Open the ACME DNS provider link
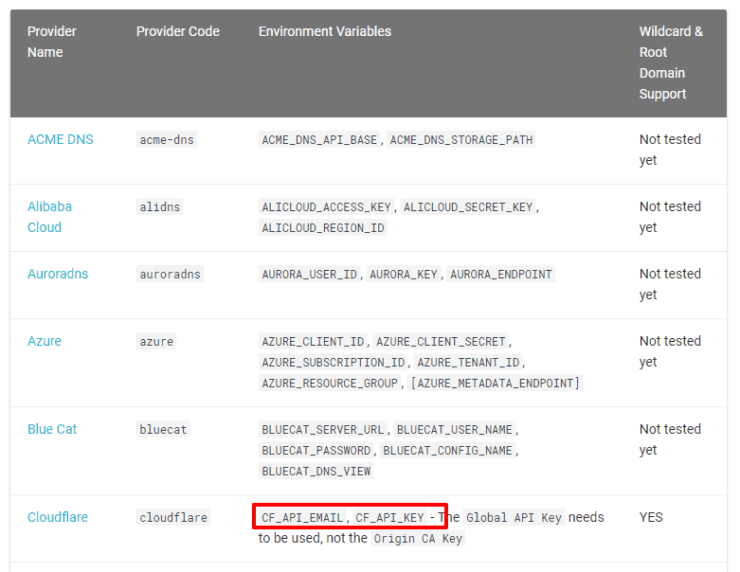The width and height of the screenshot is (740, 572). click(x=60, y=139)
